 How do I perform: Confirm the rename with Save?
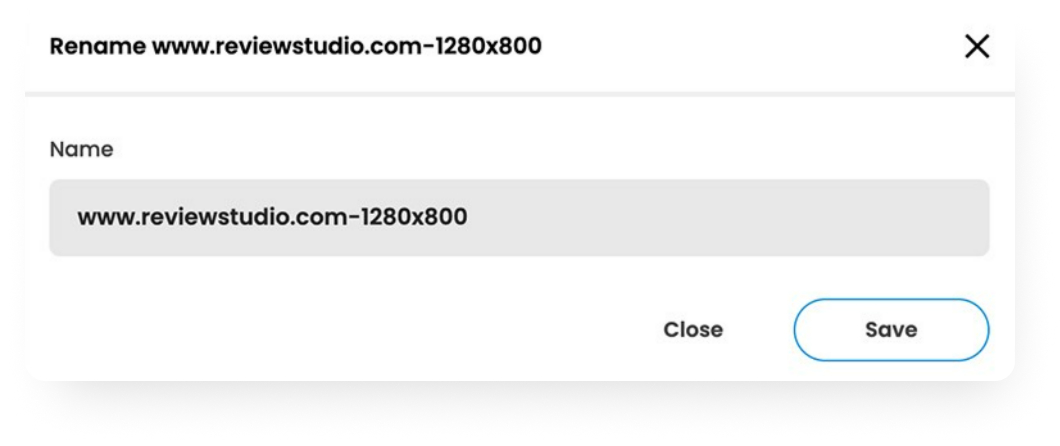click(x=891, y=329)
